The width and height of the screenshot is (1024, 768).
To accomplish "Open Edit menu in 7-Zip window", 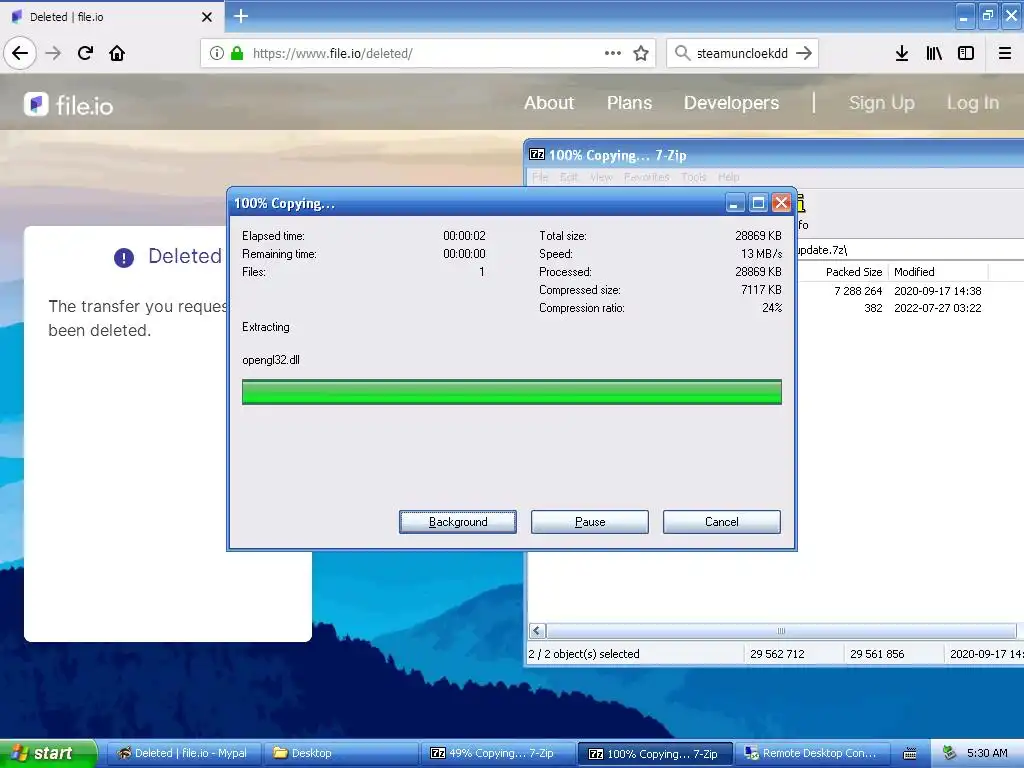I will (568, 177).
